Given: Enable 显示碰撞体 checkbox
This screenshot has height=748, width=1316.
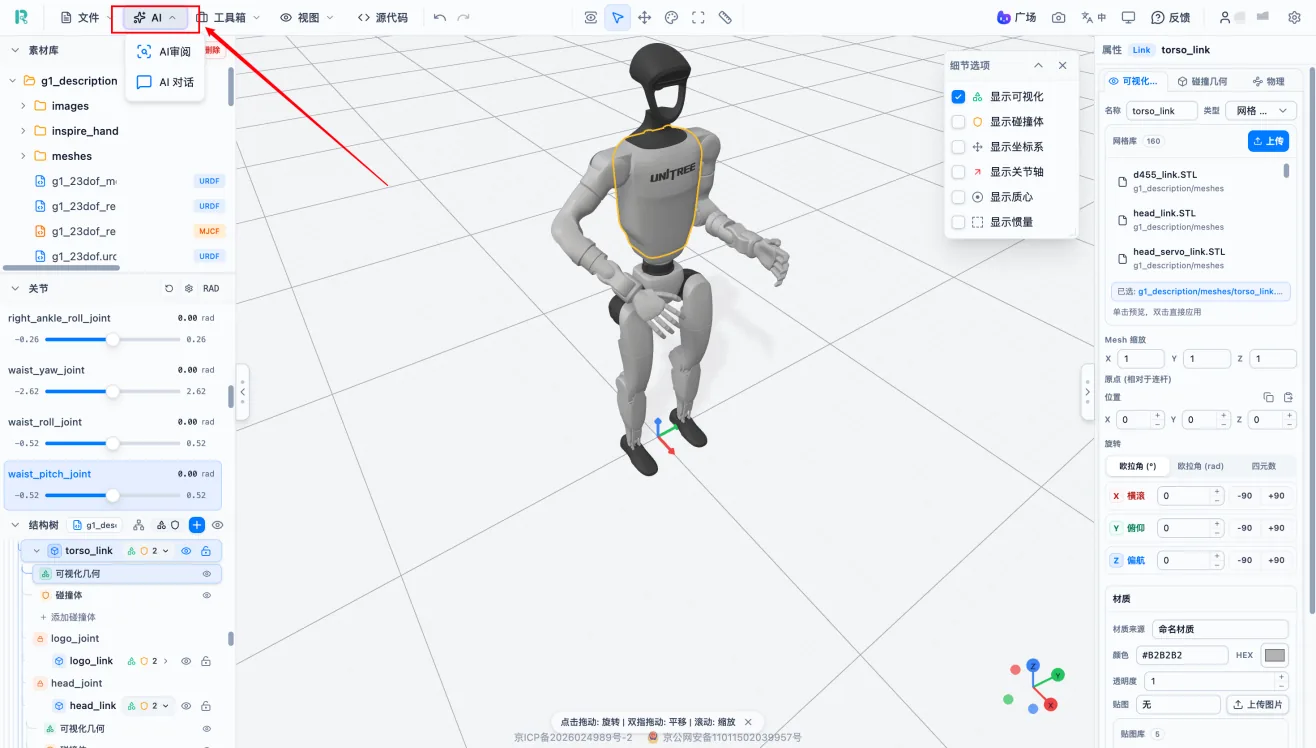Looking at the screenshot, I should [958, 122].
